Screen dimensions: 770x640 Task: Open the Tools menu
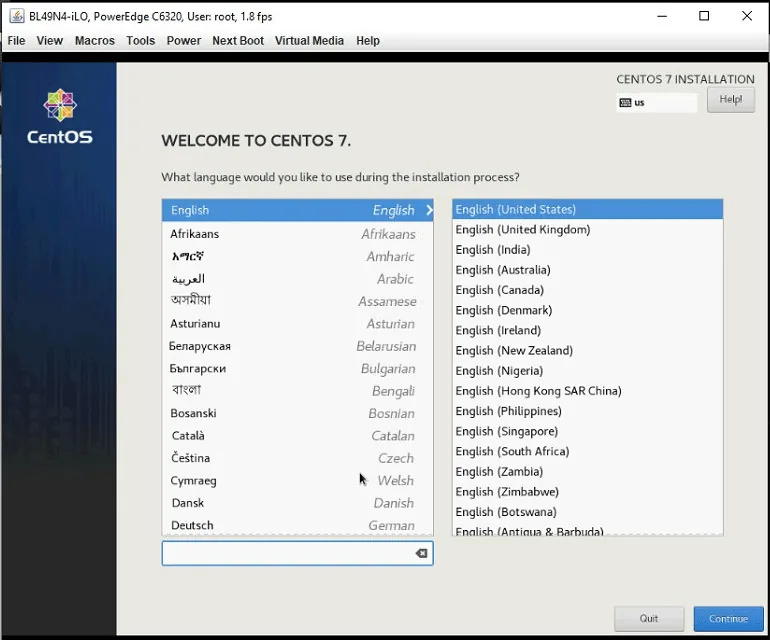tap(140, 41)
